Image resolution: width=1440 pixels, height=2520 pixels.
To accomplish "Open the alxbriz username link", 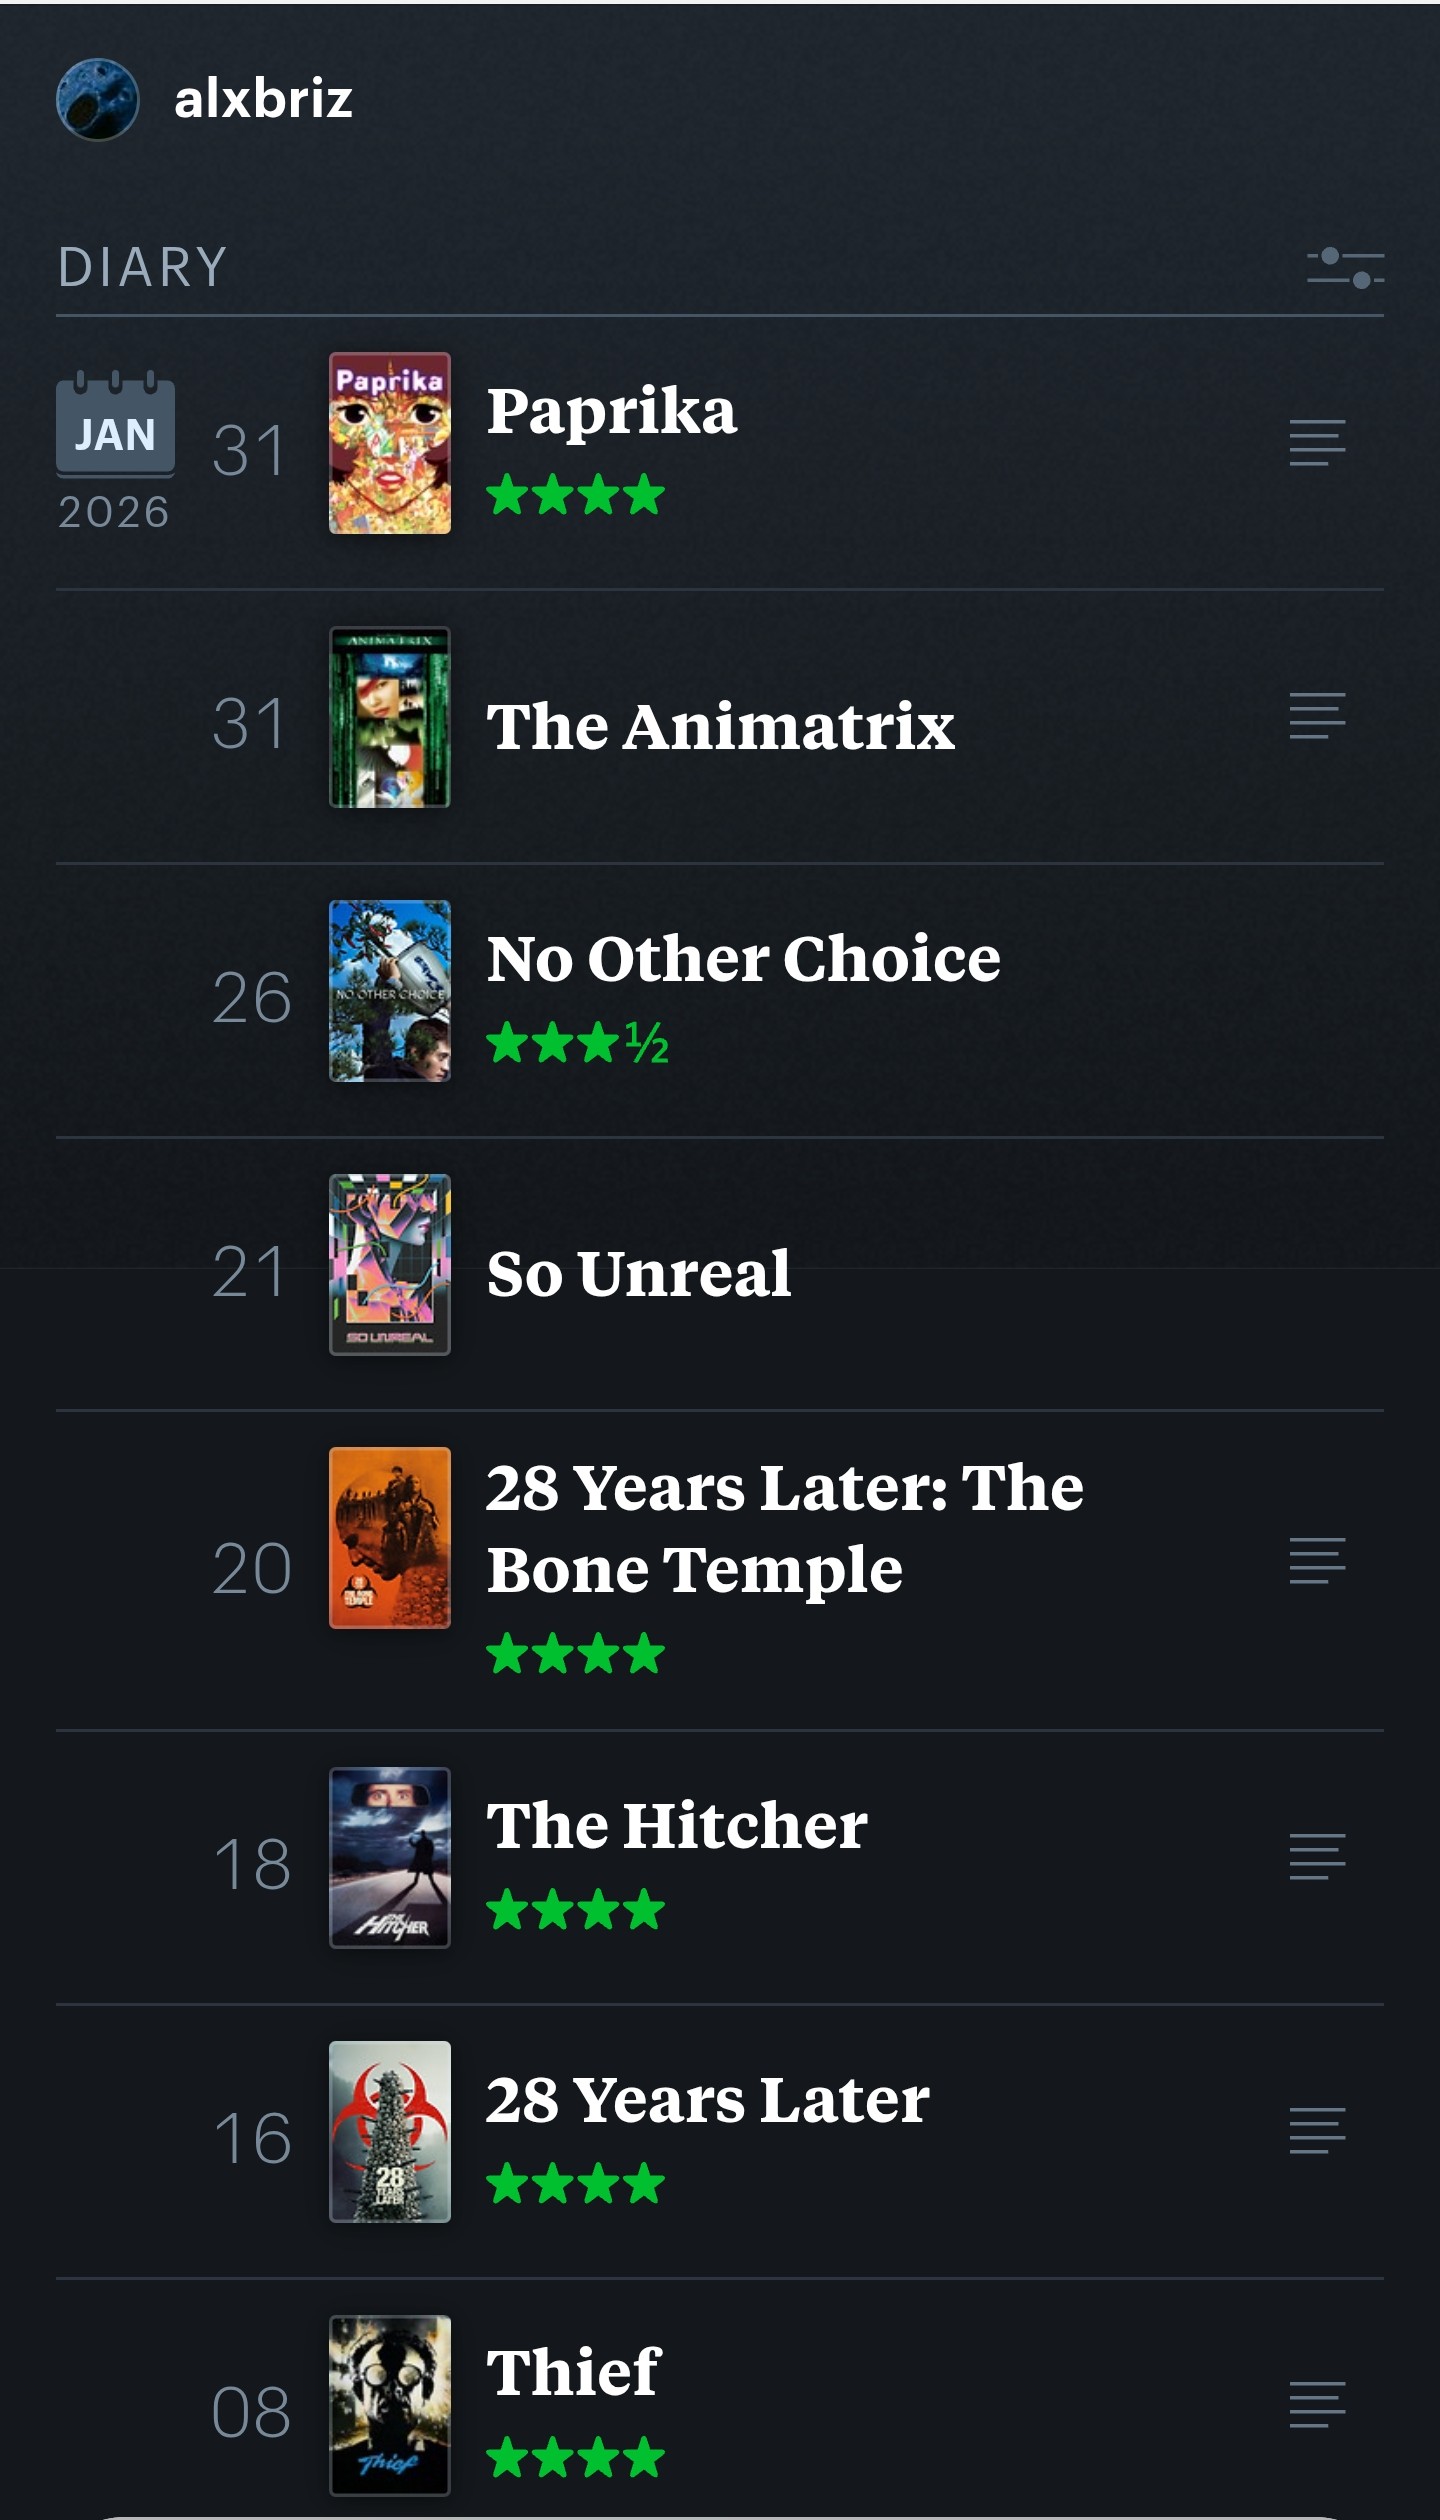I will point(263,99).
